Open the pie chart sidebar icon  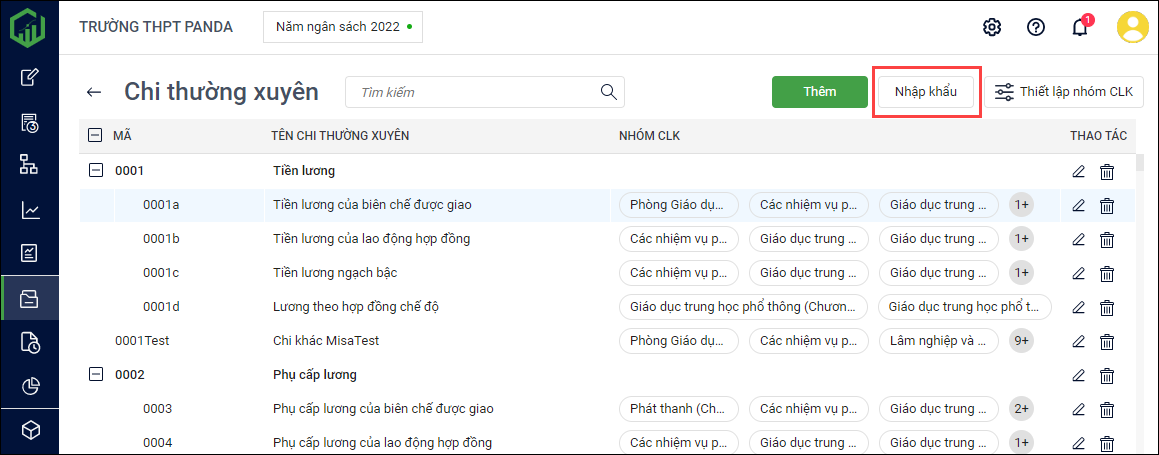(30, 386)
